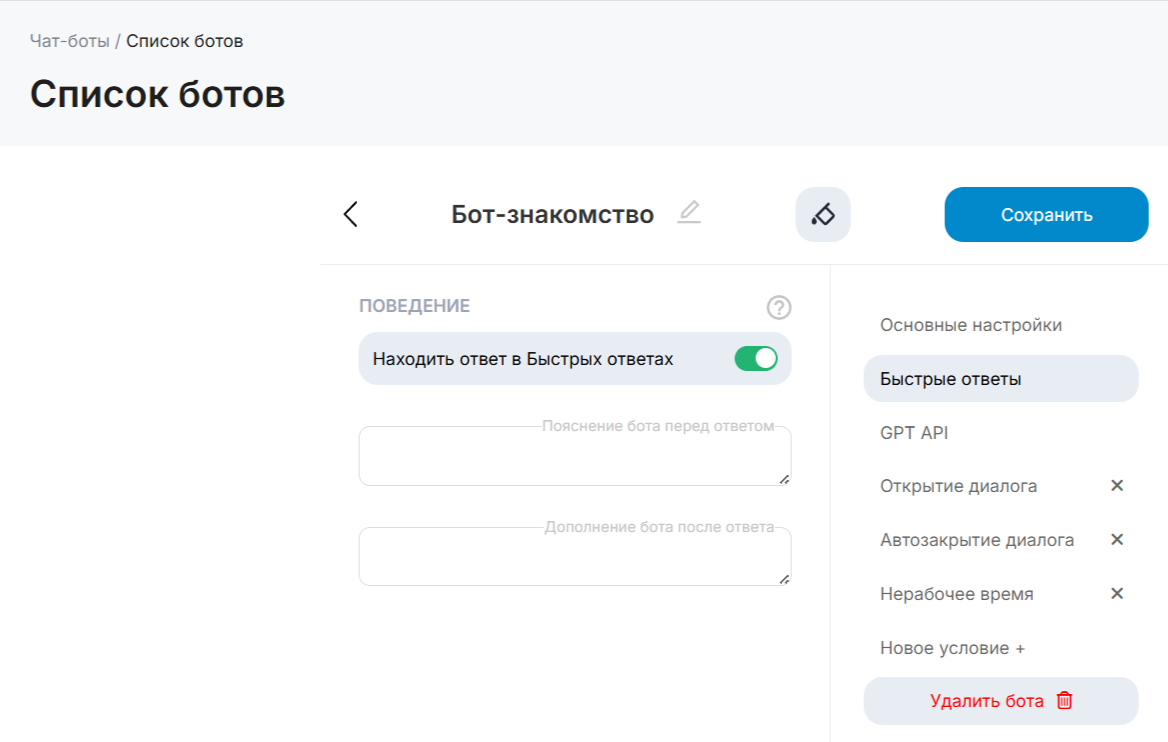The image size is (1168, 742).
Task: Remove the Автозакрытие диалога condition with X
Action: pyautogui.click(x=1117, y=540)
